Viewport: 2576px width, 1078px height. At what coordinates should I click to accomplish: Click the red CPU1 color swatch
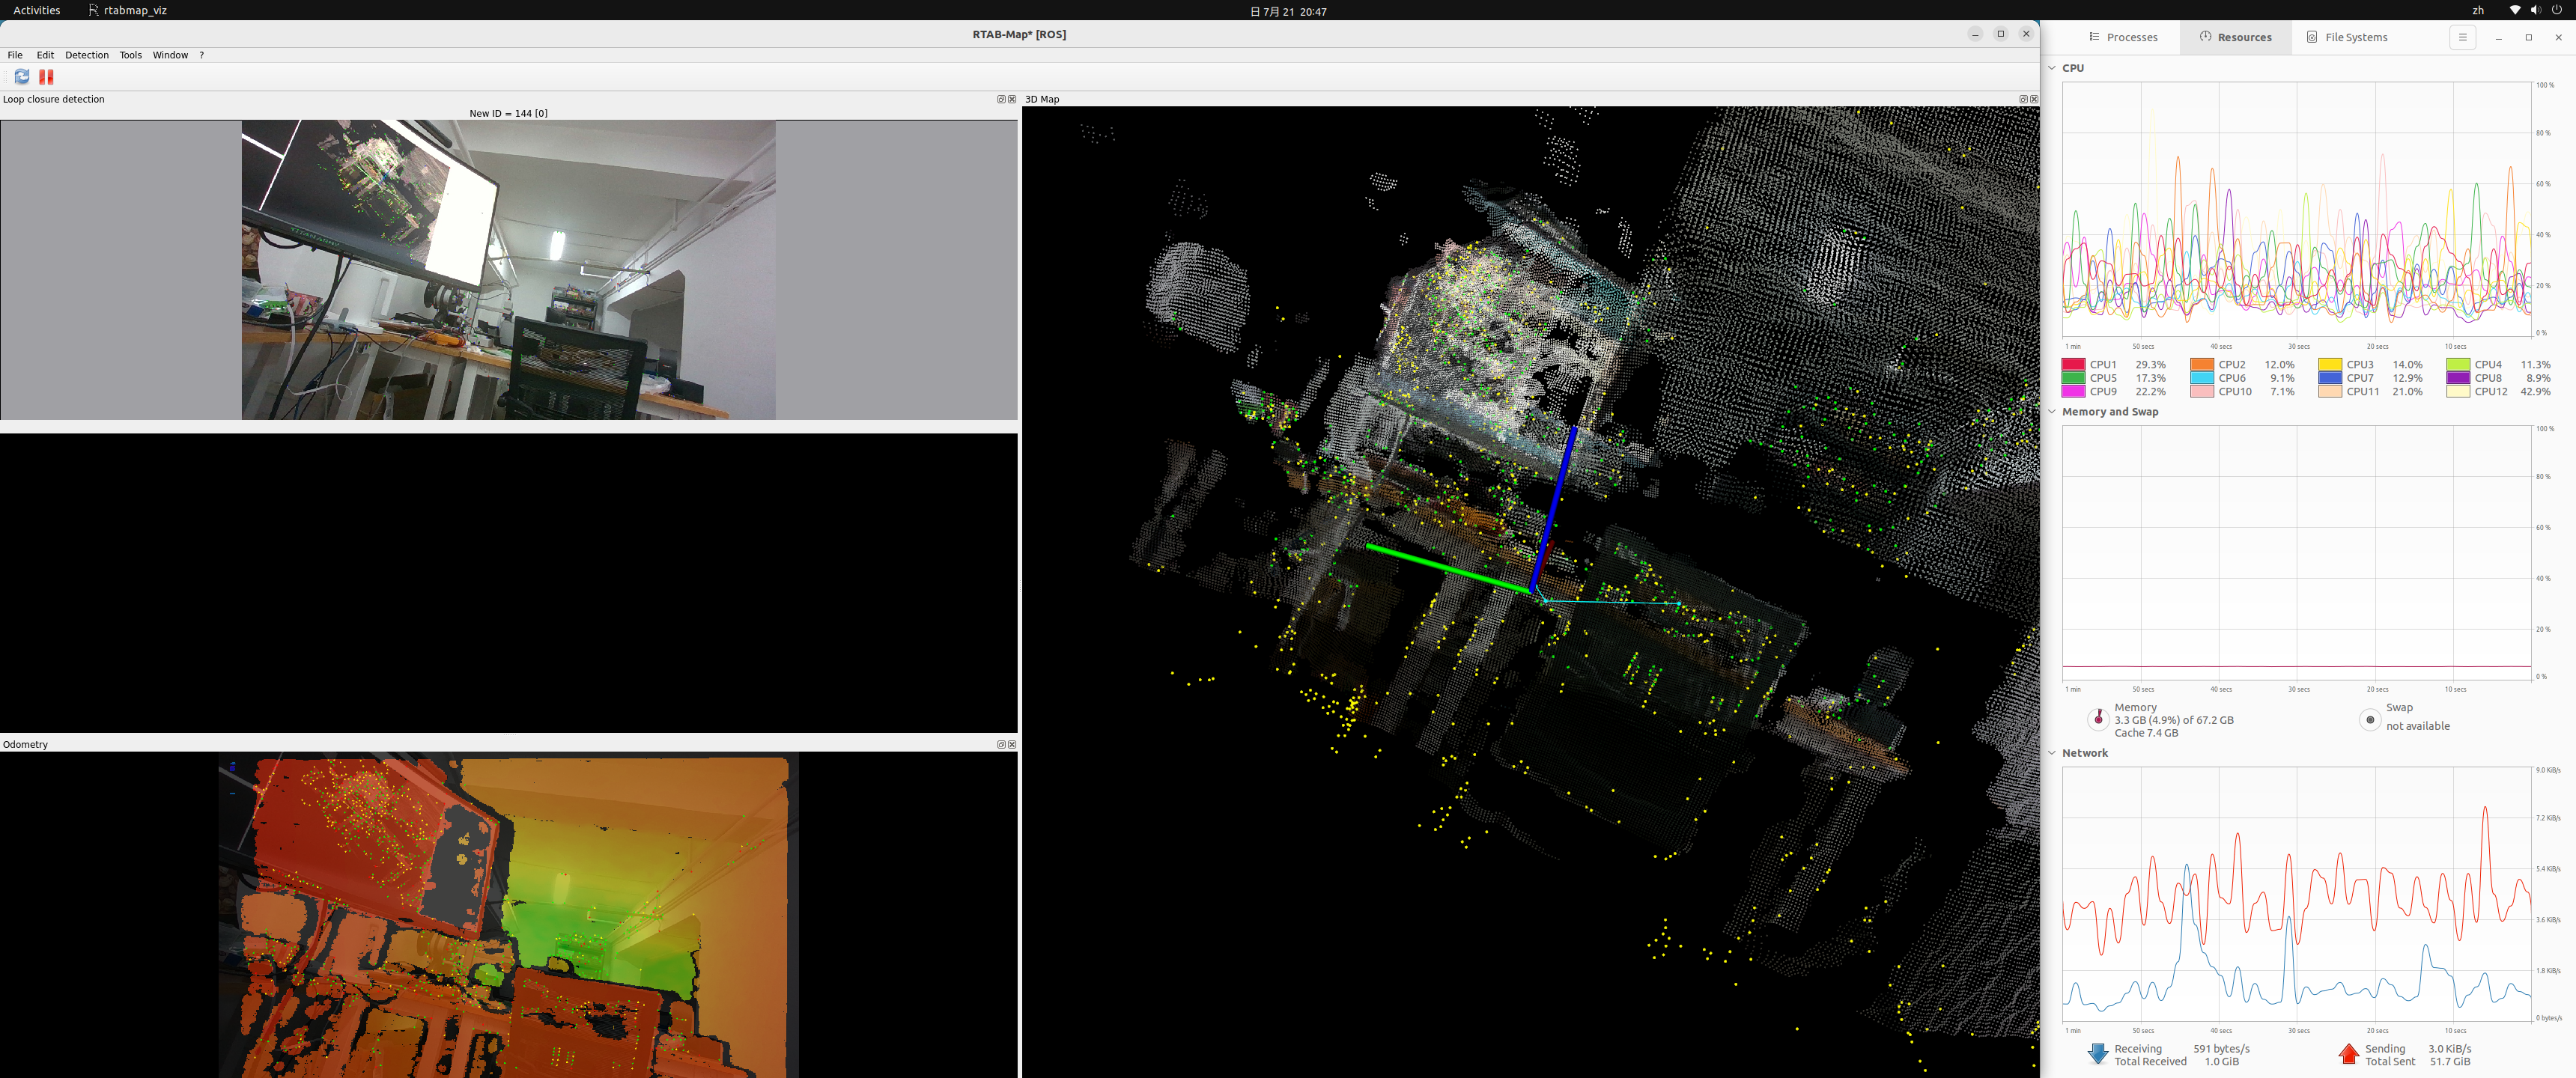point(2074,364)
